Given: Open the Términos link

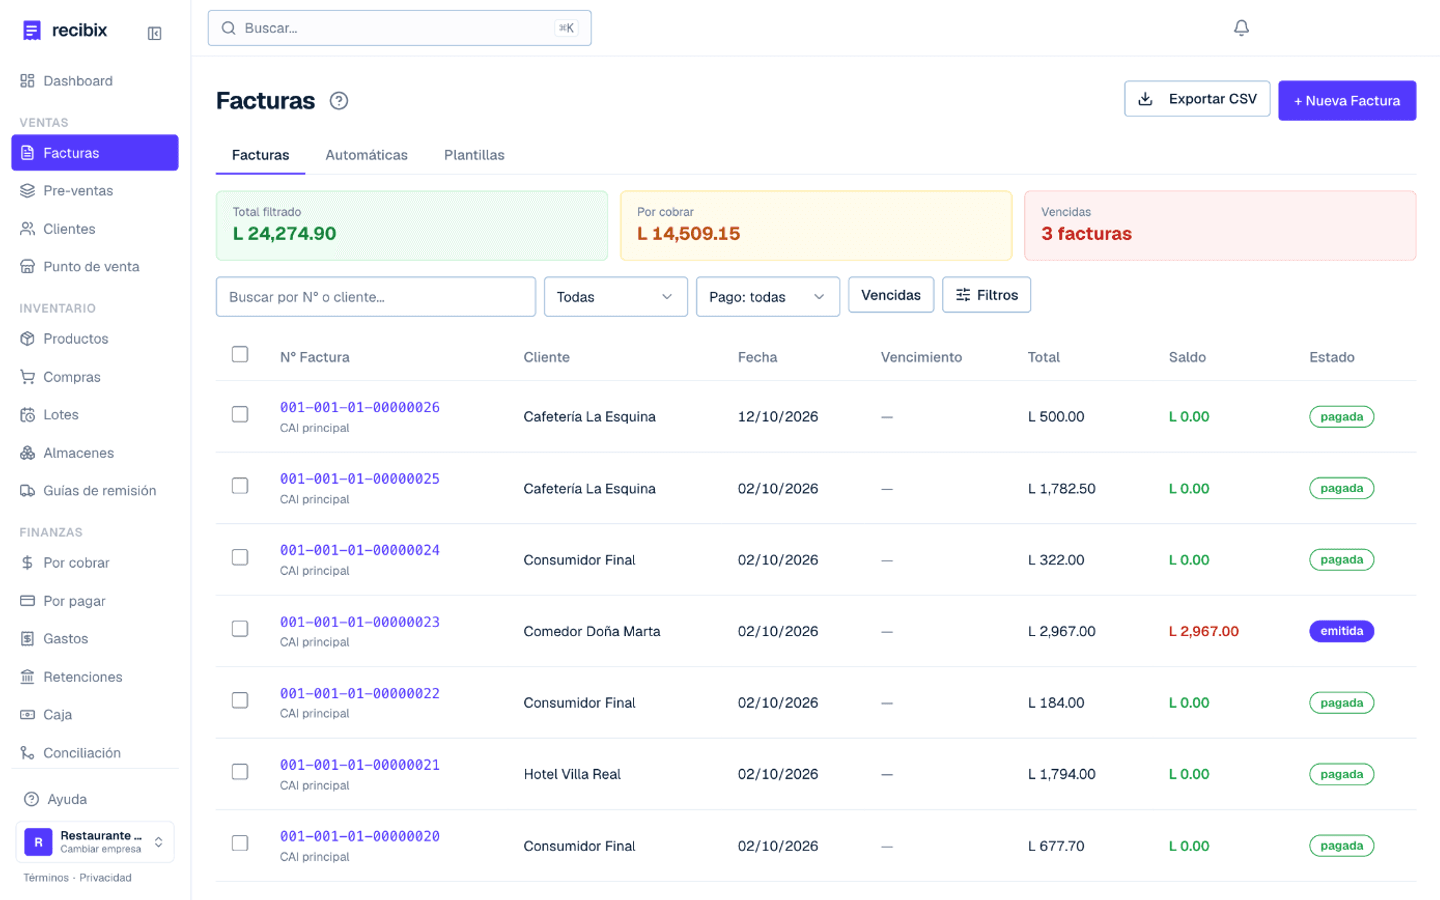Looking at the screenshot, I should (46, 878).
